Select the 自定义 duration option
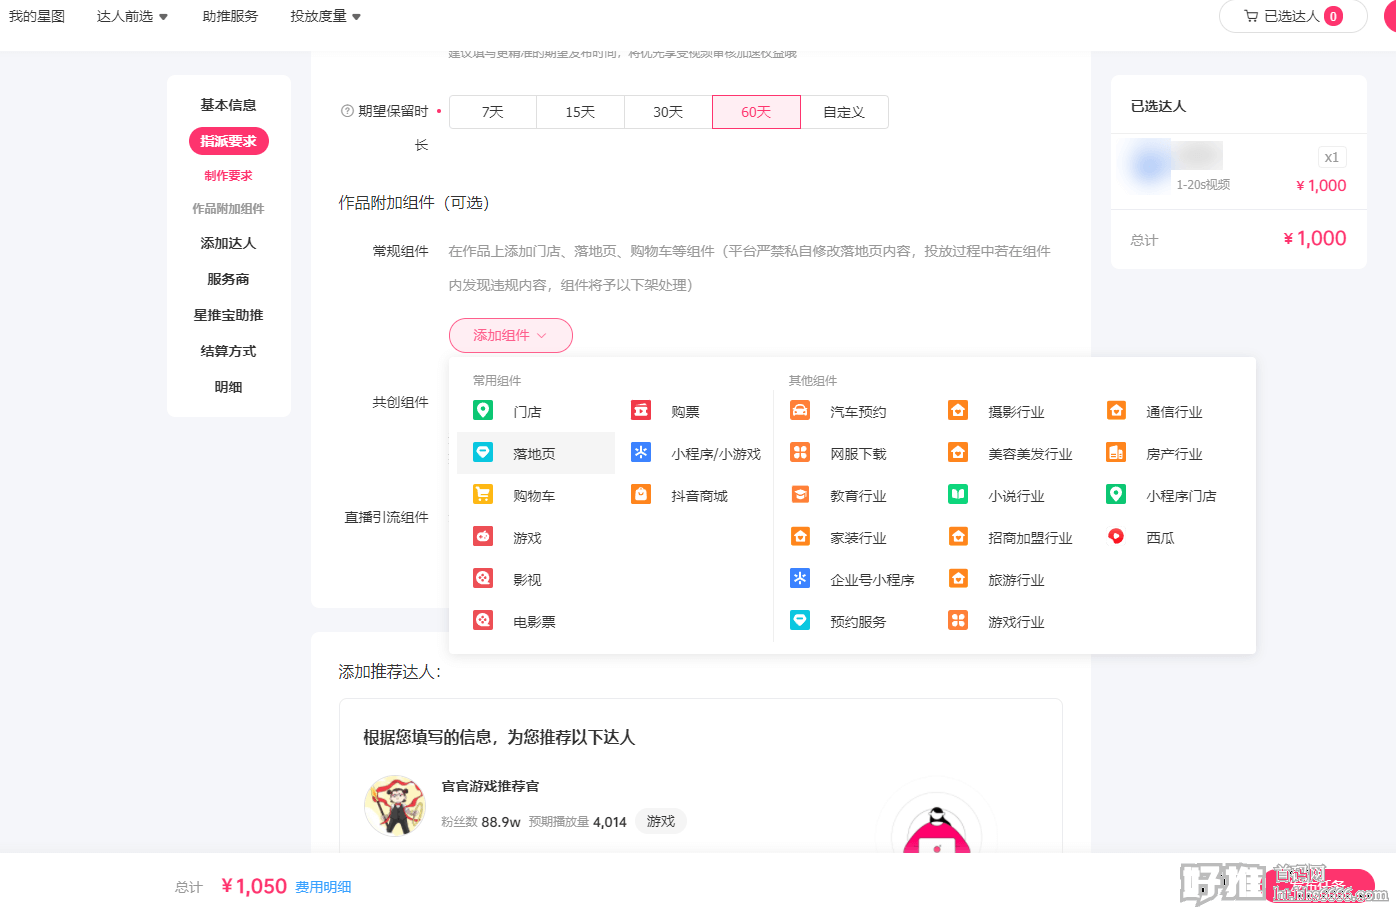This screenshot has height=907, width=1396. 844,112
